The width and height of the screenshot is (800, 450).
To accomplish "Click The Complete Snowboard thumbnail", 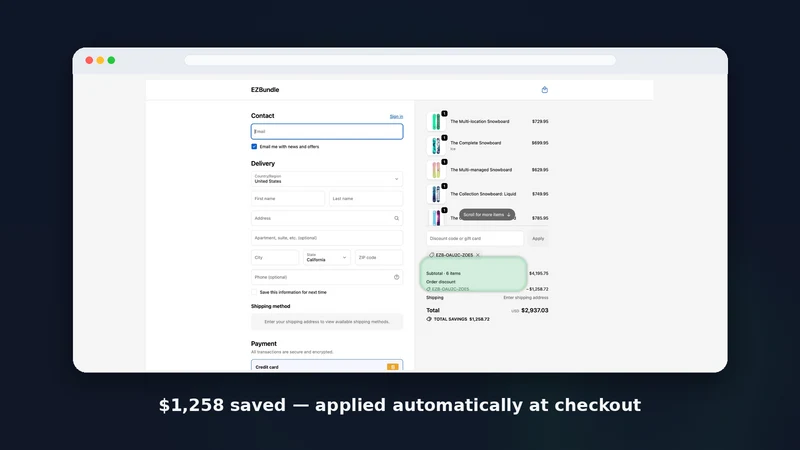I will point(436,146).
